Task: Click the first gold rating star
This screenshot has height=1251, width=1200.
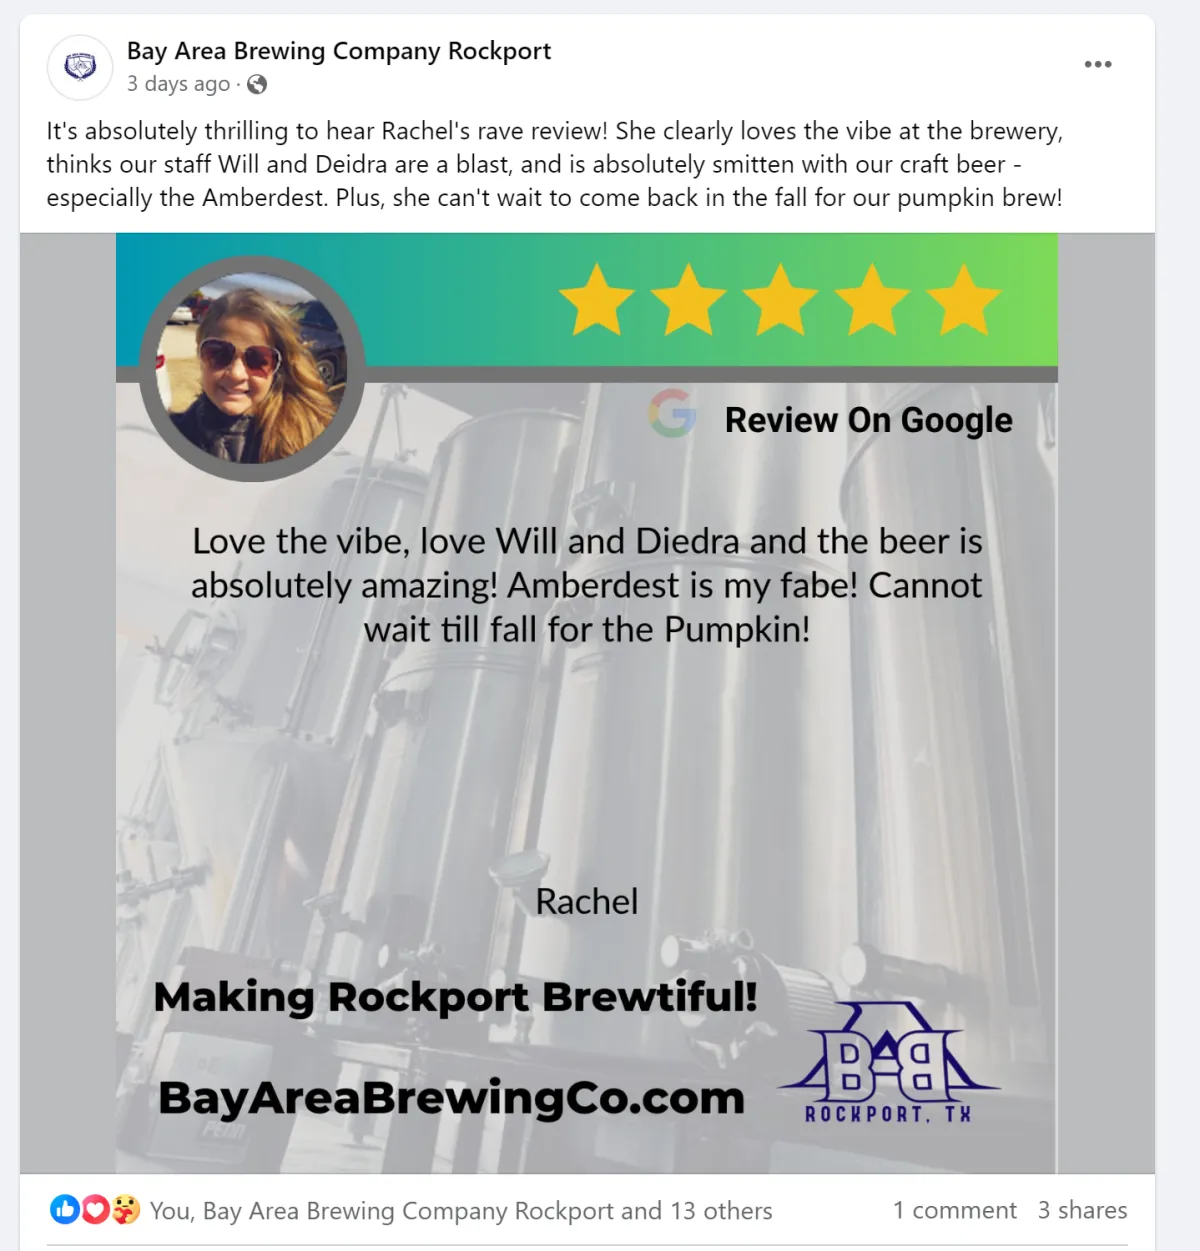Action: pyautogui.click(x=597, y=299)
